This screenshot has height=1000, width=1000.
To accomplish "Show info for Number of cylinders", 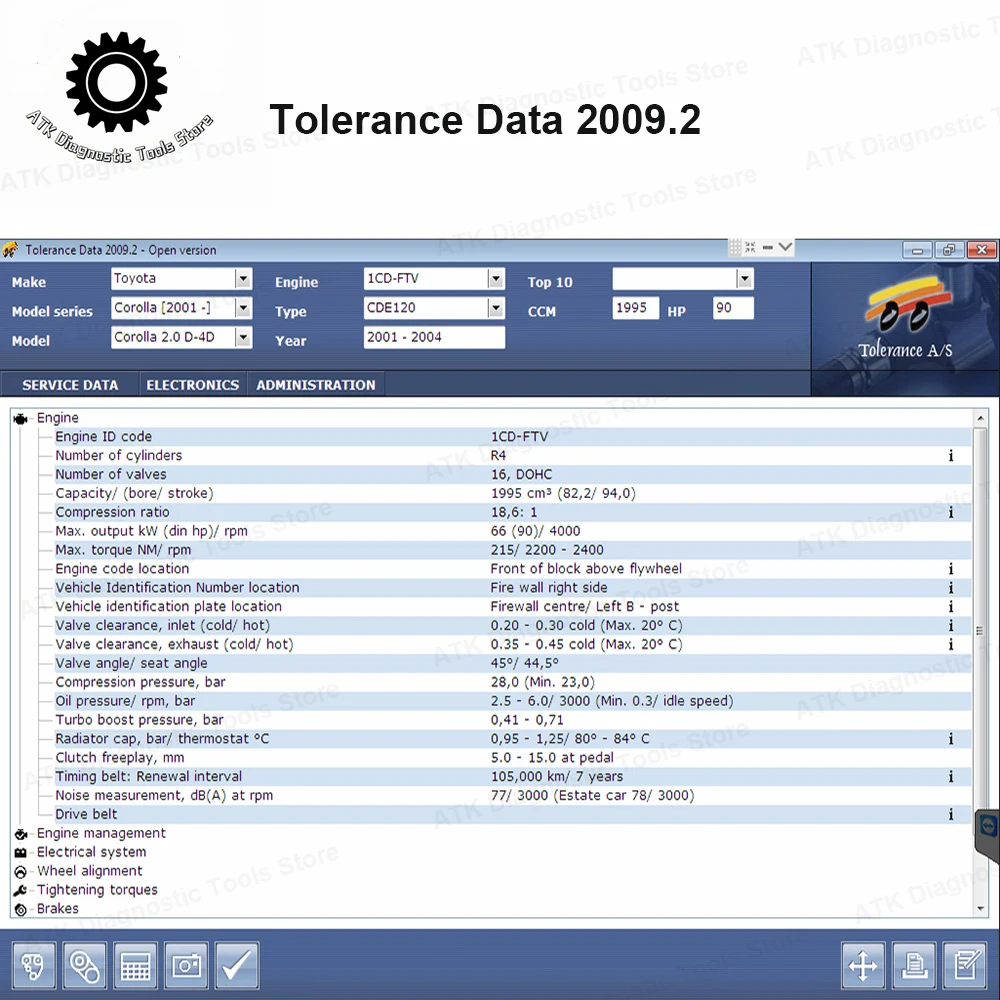I will click(951, 455).
